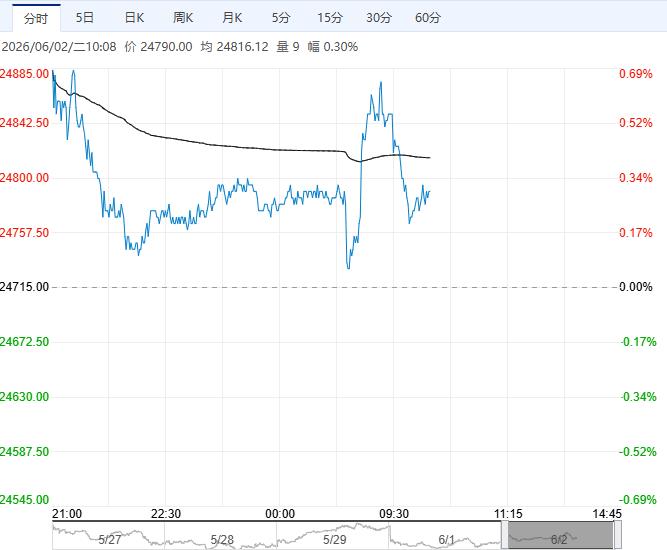Switch to the 5日 chart tab
This screenshot has height=550, width=667.
(85, 18)
